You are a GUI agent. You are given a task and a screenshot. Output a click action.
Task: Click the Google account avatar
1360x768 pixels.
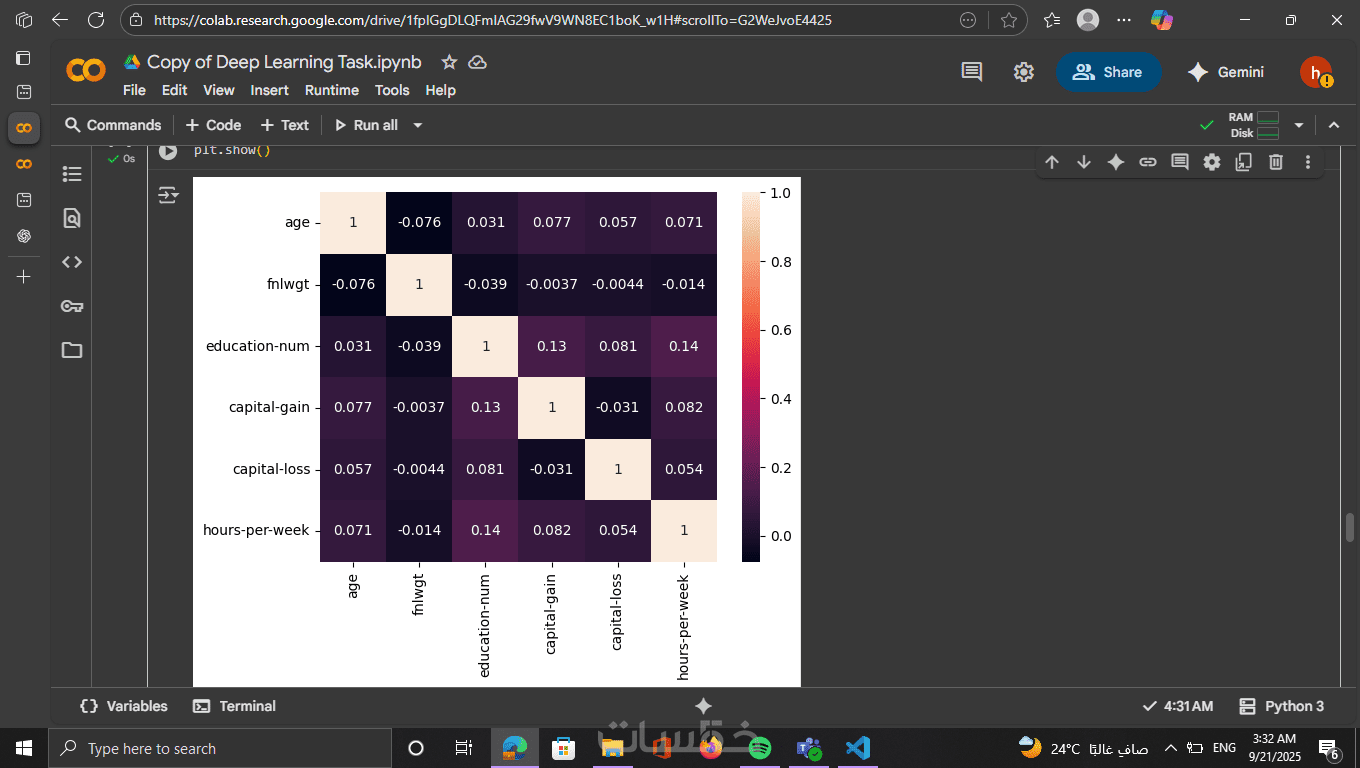[x=1316, y=72]
